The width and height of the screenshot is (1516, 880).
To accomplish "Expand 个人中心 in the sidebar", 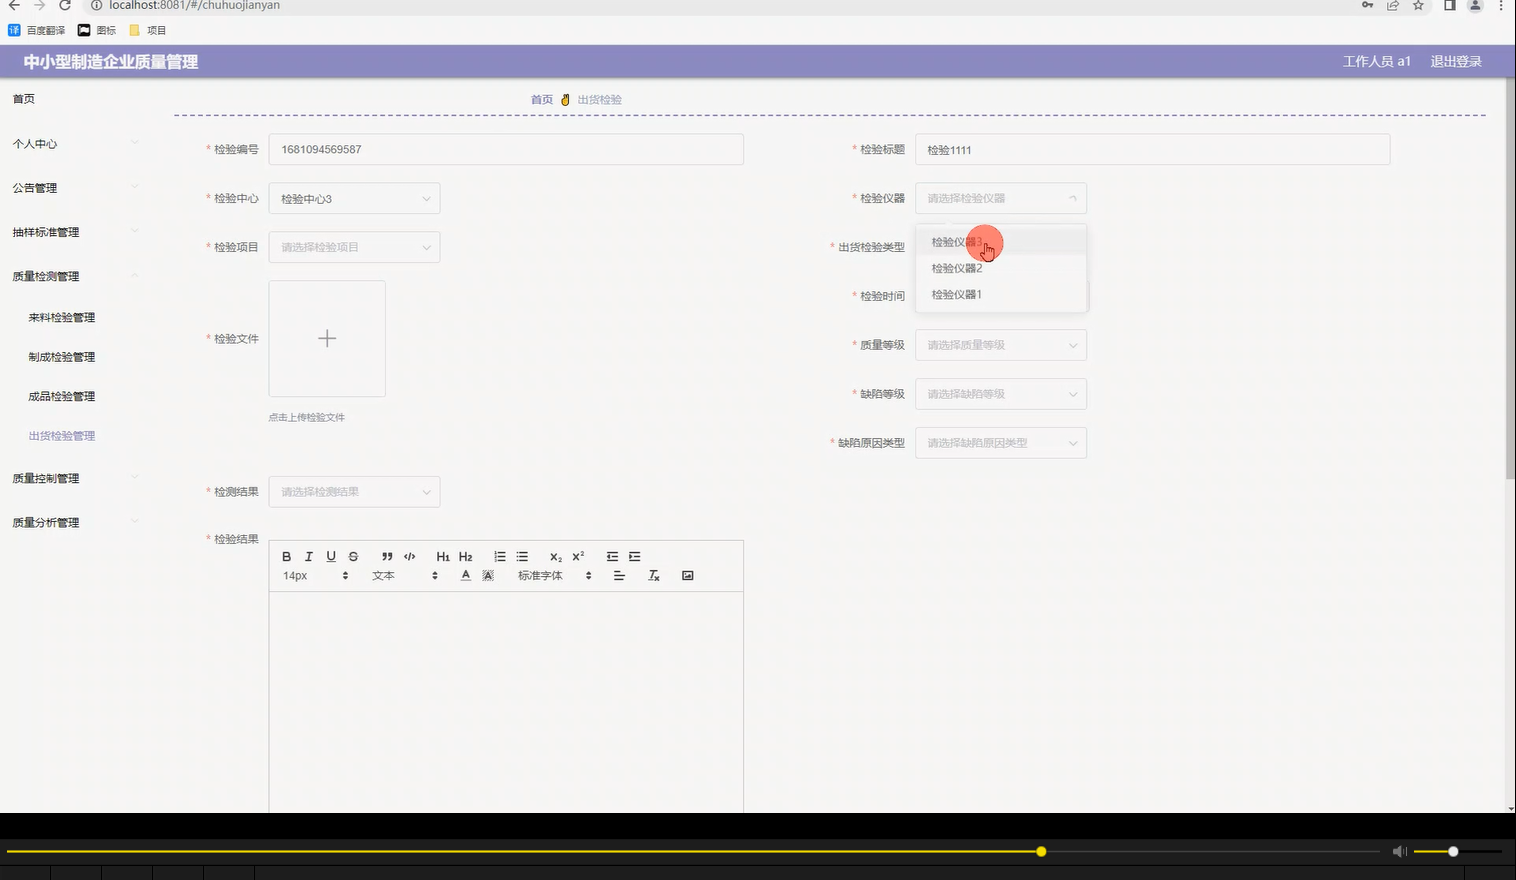I will point(75,144).
